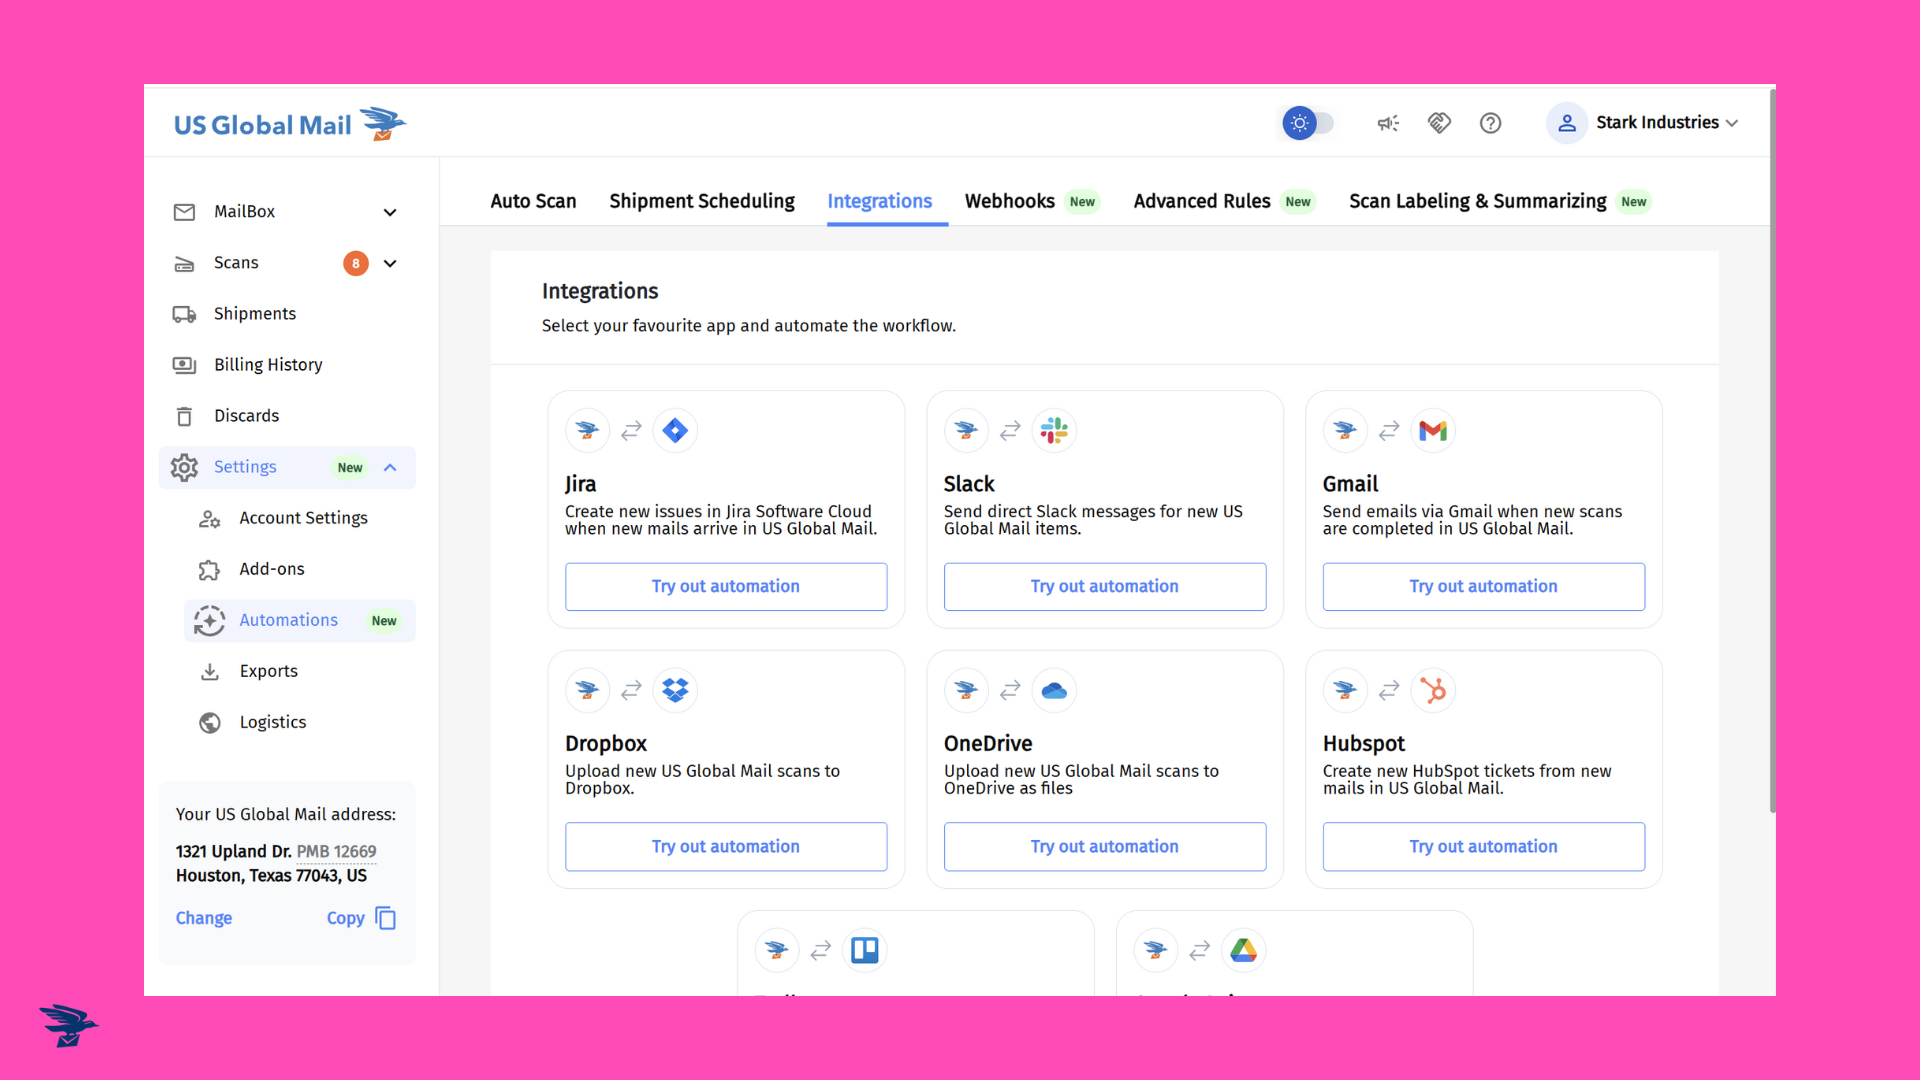Click the announcements megaphone icon
This screenshot has width=1920, height=1080.
click(1388, 123)
